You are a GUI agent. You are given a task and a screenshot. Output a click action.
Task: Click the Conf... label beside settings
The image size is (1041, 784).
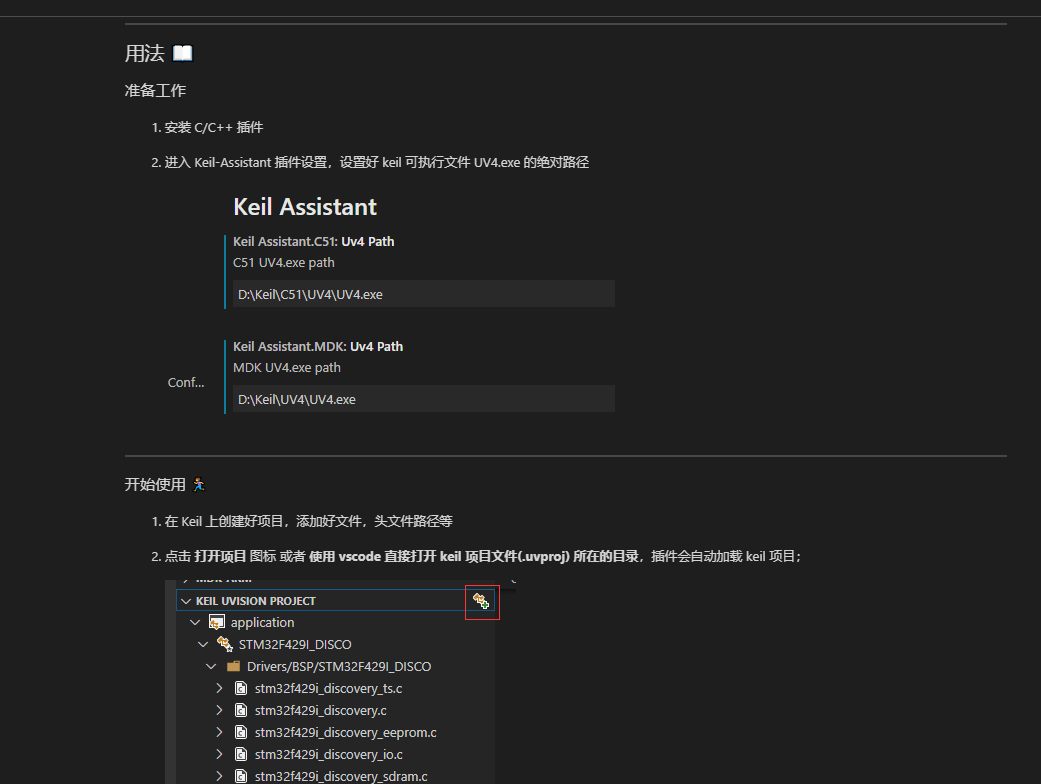186,382
